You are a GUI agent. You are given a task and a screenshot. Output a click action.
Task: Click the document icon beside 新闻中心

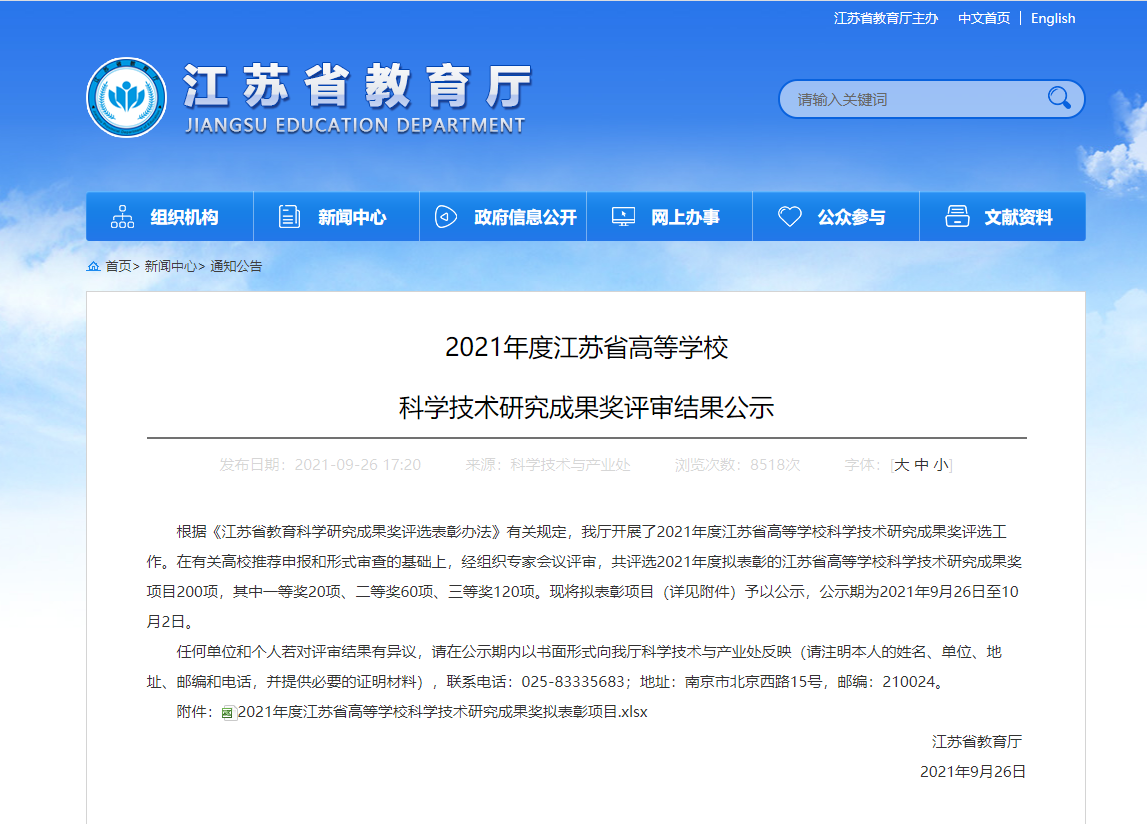(289, 217)
